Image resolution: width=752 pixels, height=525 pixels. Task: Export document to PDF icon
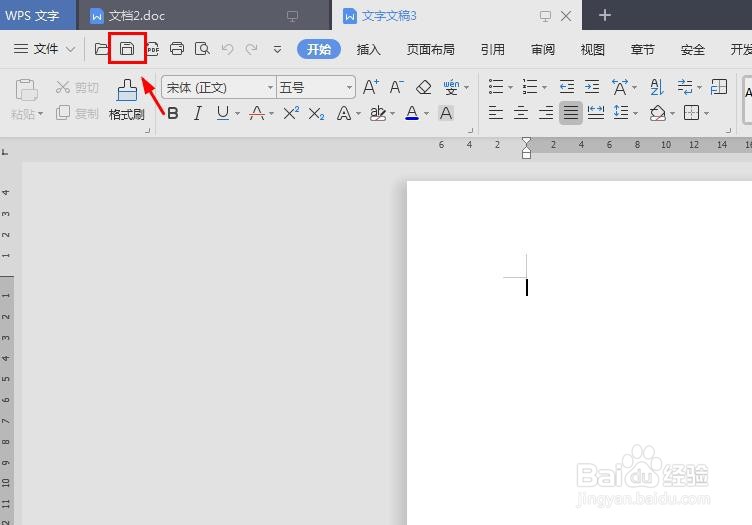click(x=153, y=48)
